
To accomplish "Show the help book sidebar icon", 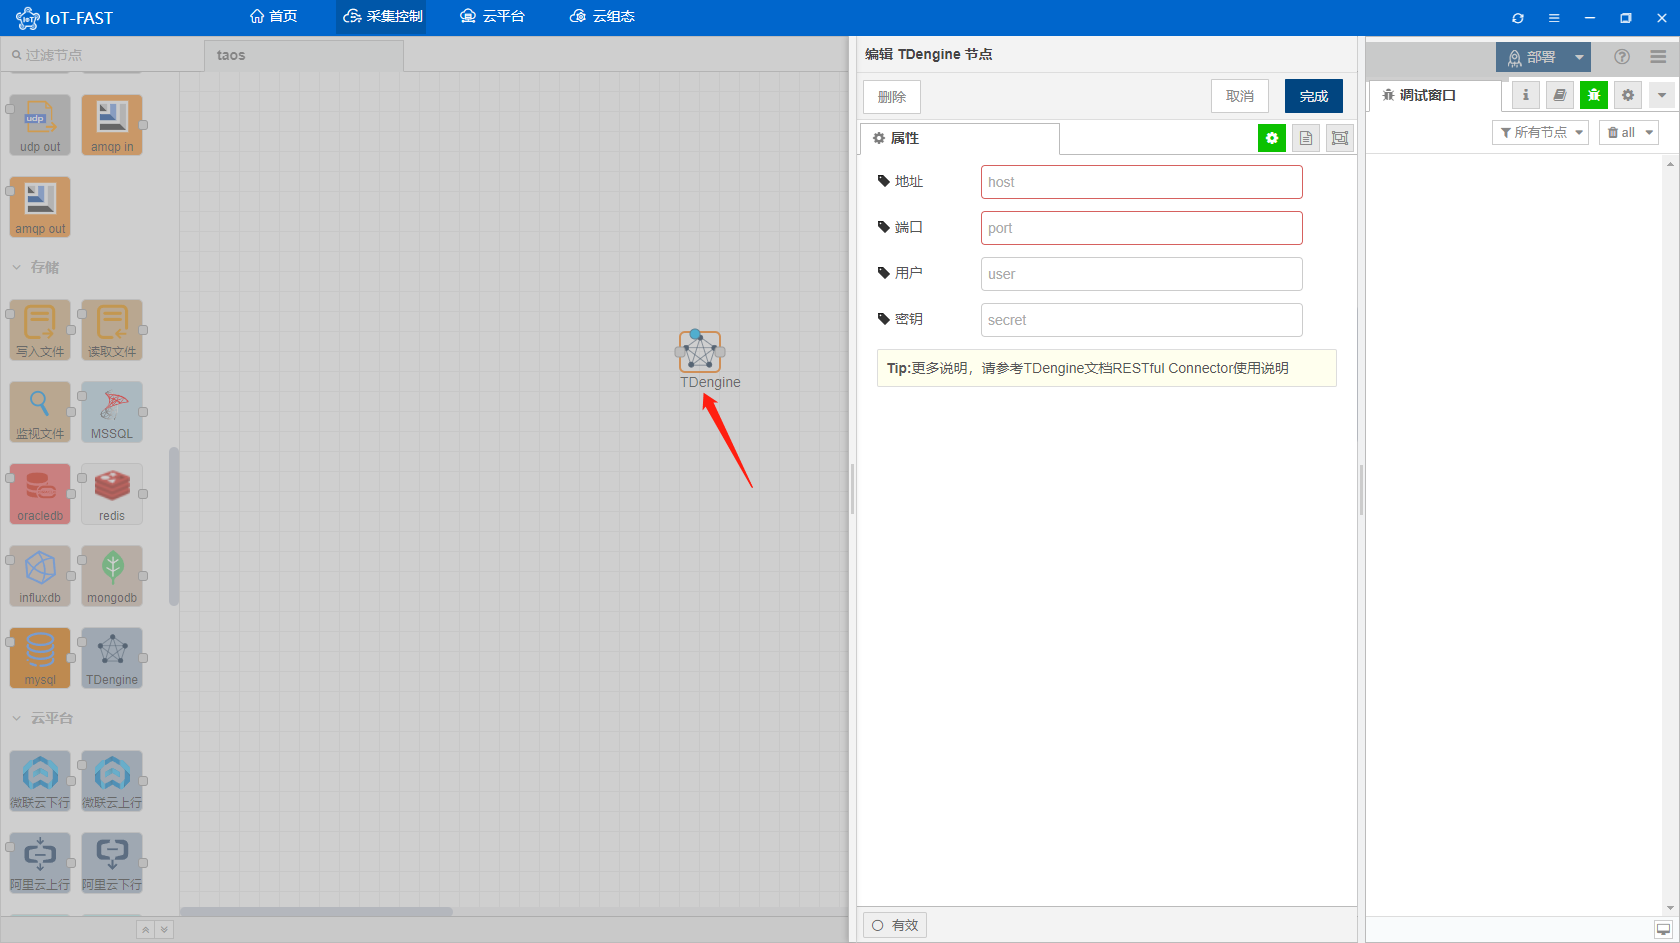I will (x=1559, y=95).
